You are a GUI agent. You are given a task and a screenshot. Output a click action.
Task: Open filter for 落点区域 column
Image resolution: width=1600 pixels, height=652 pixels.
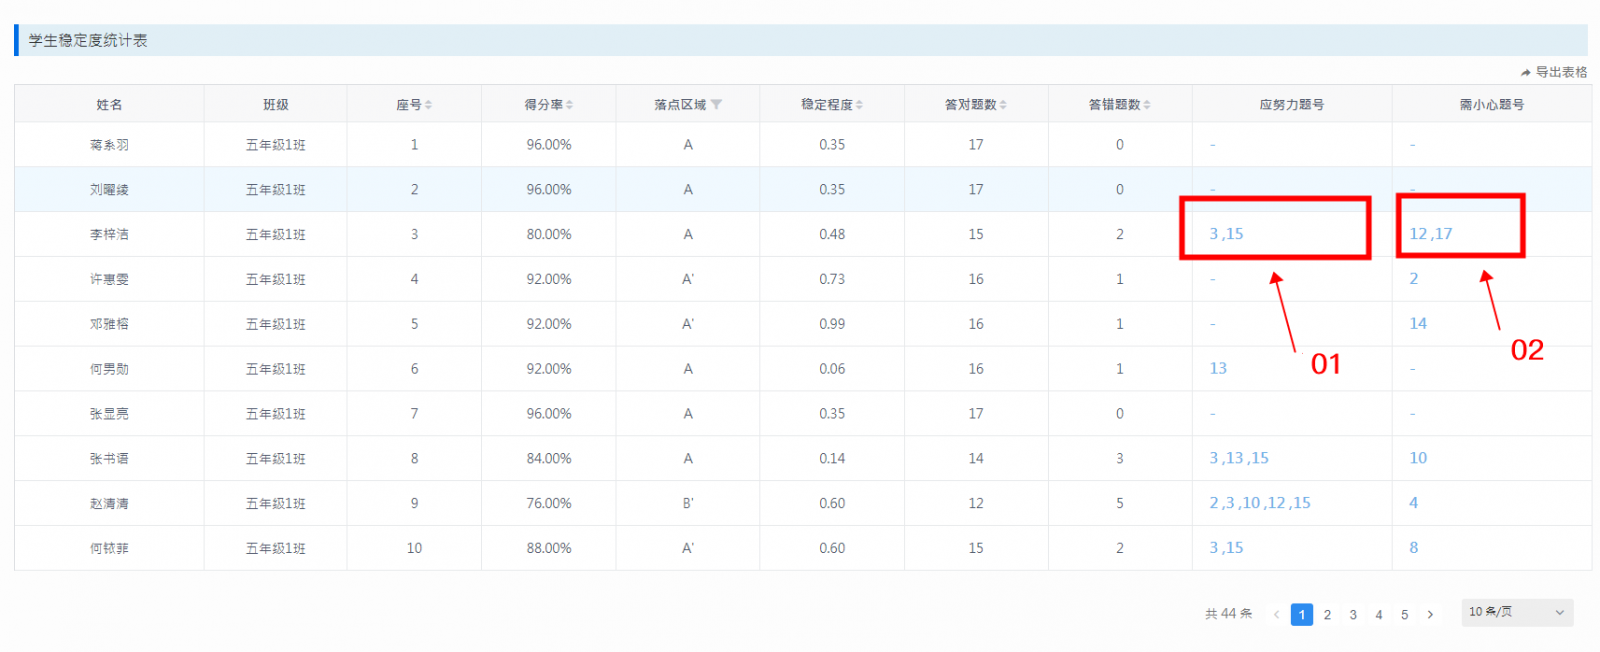716,105
